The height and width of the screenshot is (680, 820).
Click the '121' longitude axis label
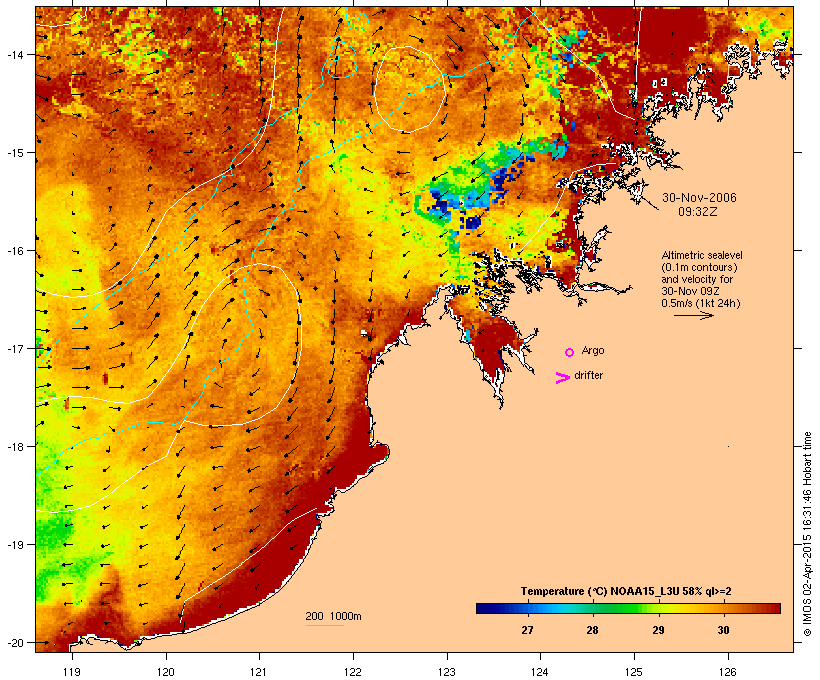click(x=259, y=672)
